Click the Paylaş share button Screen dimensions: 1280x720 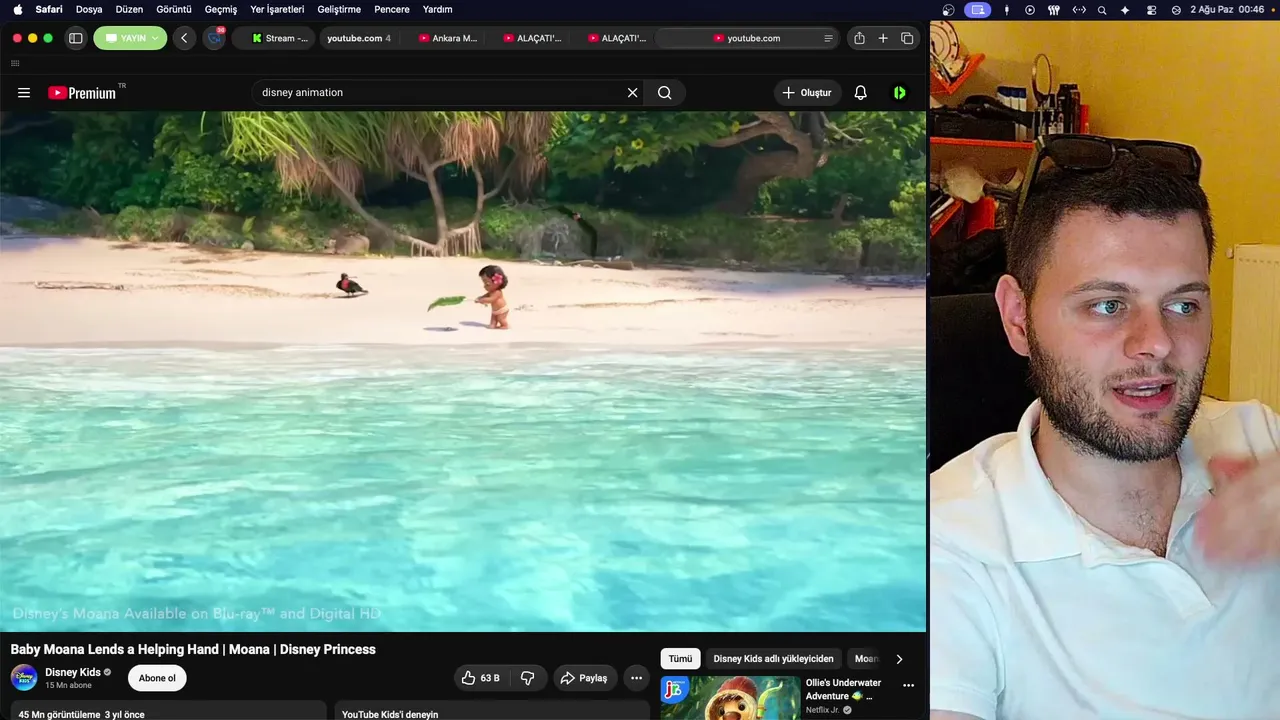(x=585, y=678)
